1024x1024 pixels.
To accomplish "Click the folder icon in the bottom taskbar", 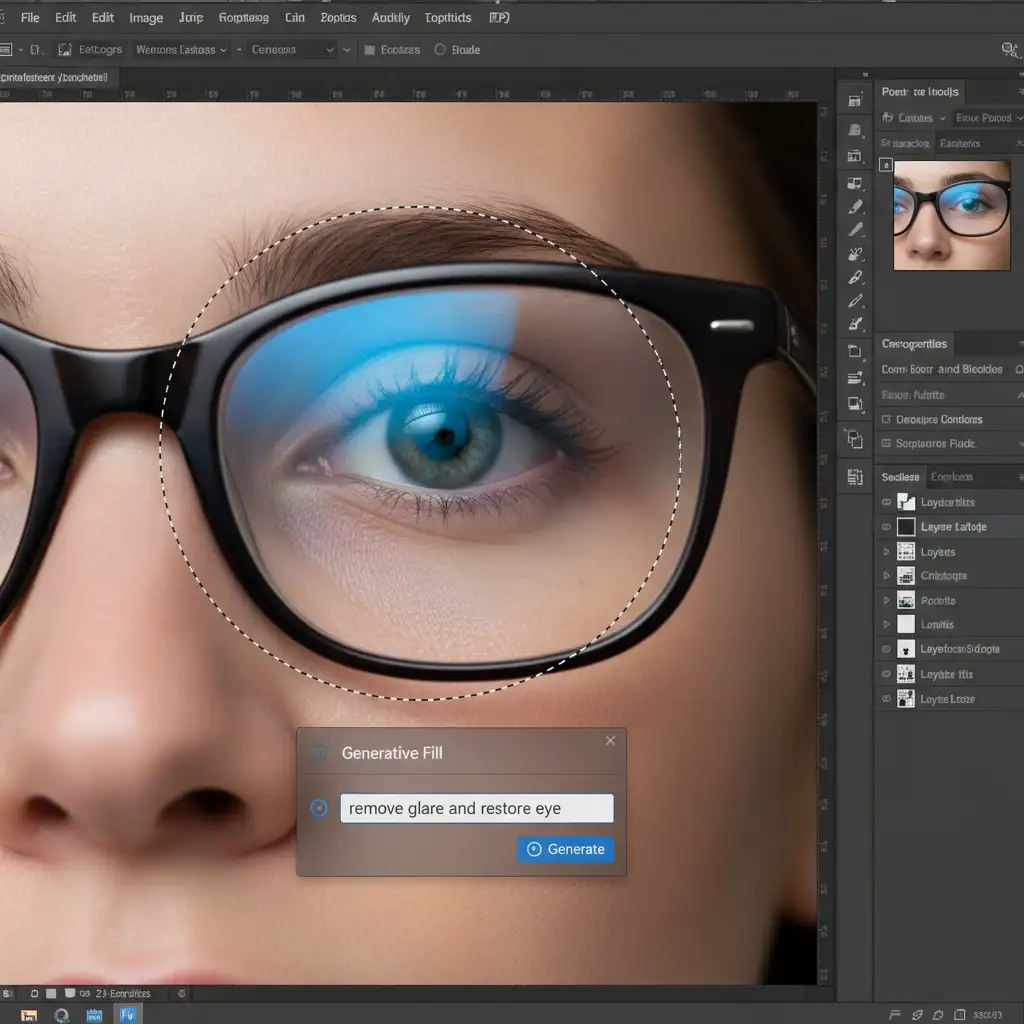I will click(x=29, y=1014).
